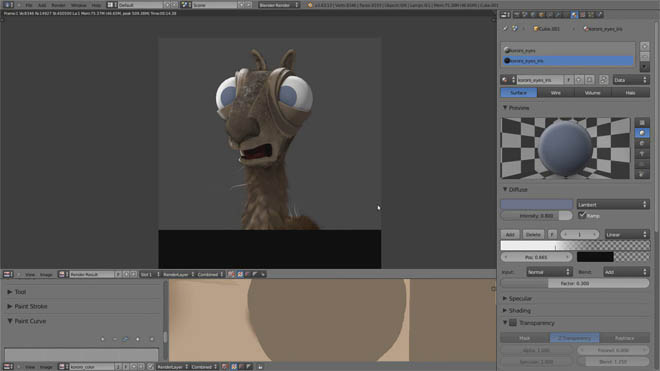
Task: Open the Blender Render engine dropdown
Action: click(x=278, y=5)
